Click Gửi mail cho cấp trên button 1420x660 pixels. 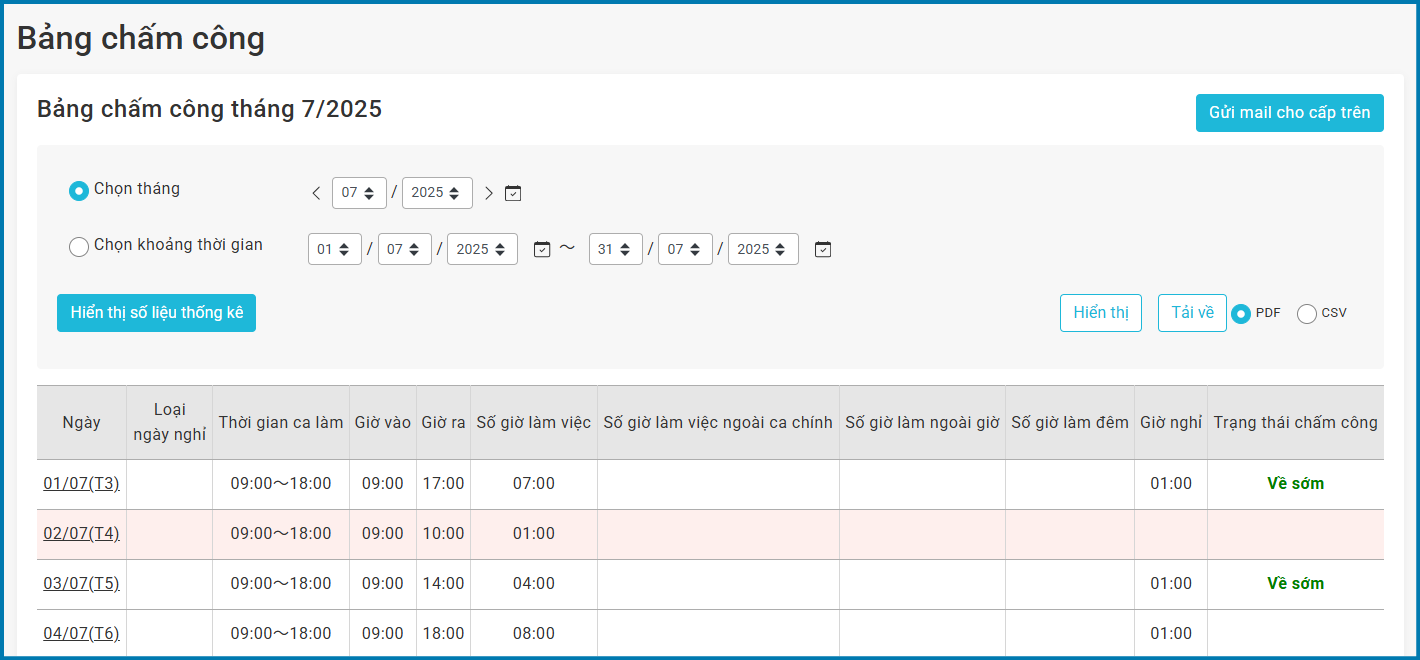click(x=1289, y=113)
